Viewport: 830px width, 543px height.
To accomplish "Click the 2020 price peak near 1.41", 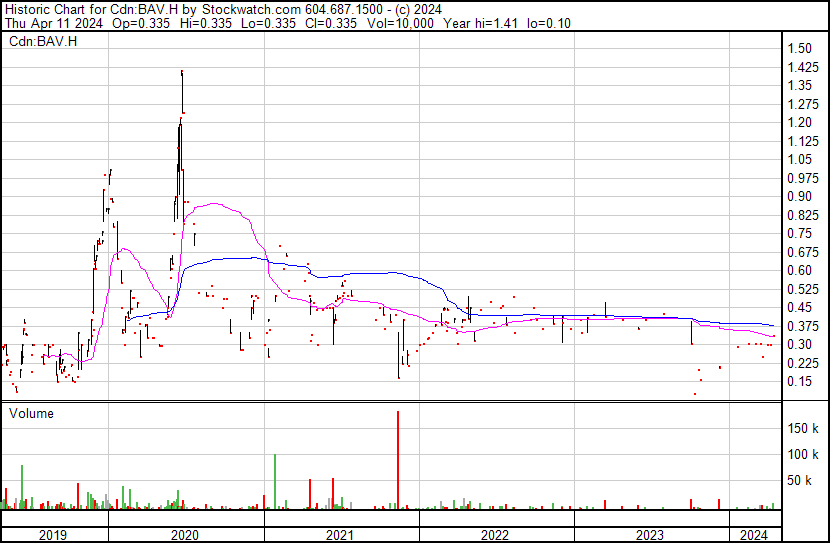I will 181,73.
